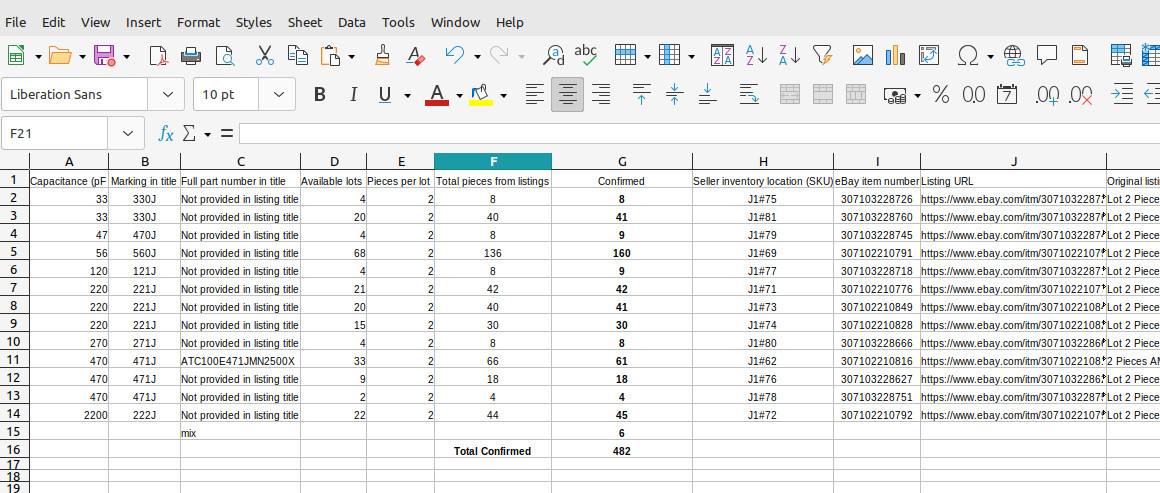This screenshot has height=493, width=1160.
Task: Center cell content vertically
Action: [675, 95]
